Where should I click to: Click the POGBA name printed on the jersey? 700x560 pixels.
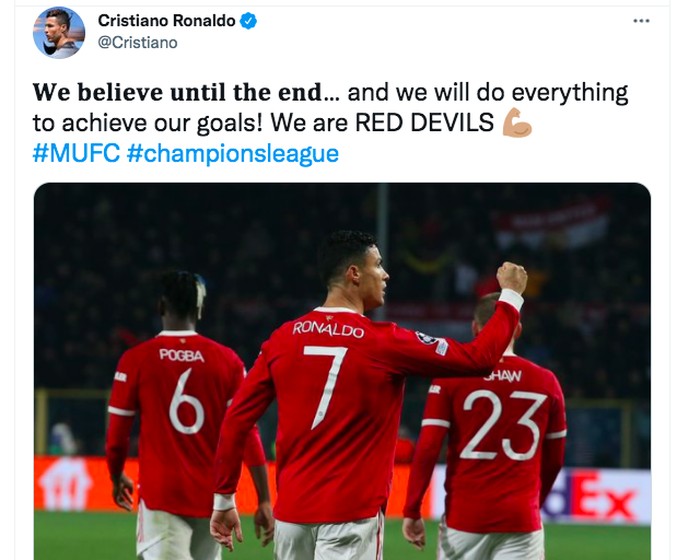click(182, 355)
